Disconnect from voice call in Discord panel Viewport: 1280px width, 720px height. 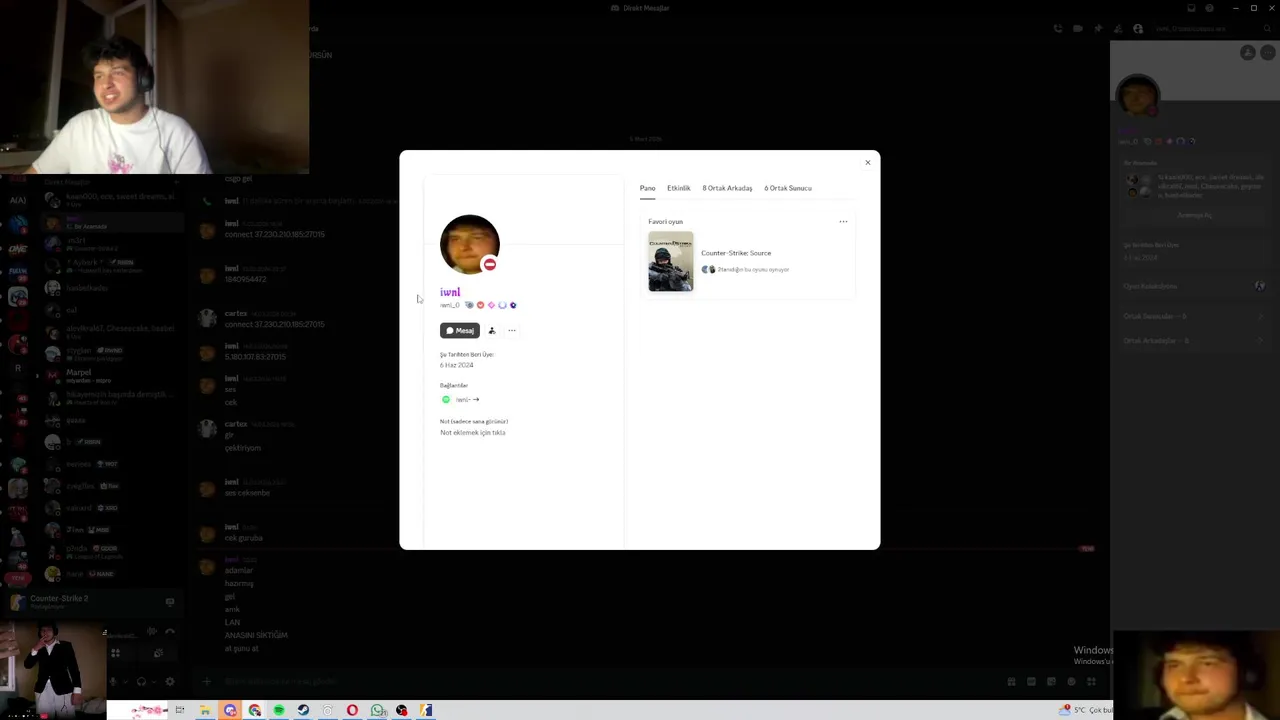(169, 632)
